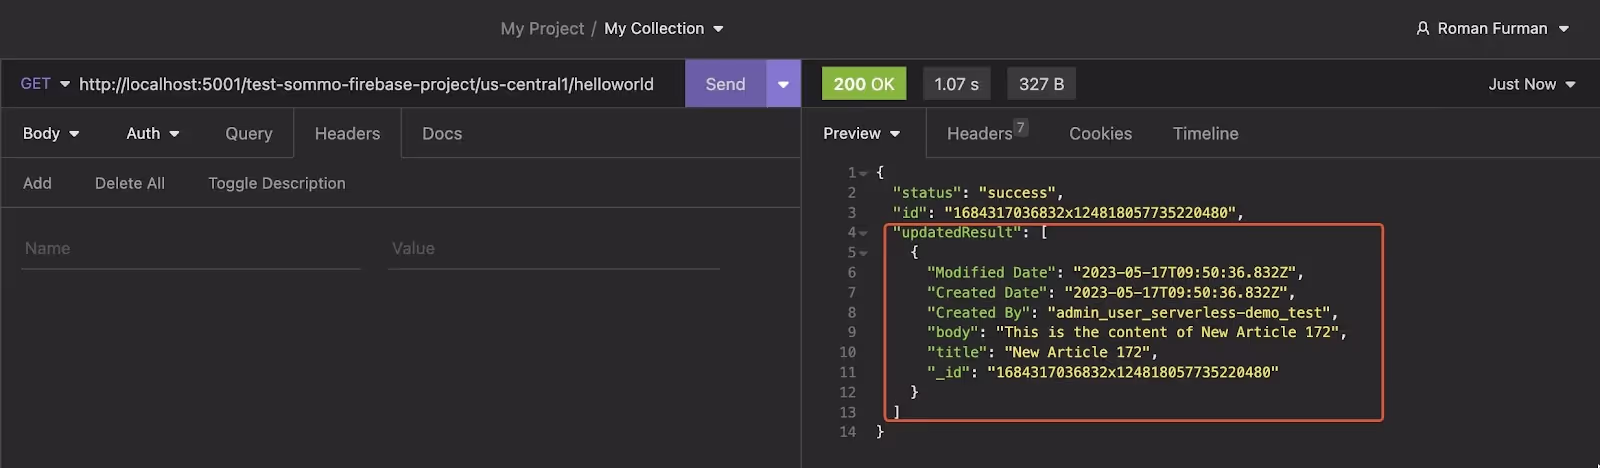Screen dimensions: 1600x468
Task: Click the 1.07 s response time
Action: tap(956, 84)
